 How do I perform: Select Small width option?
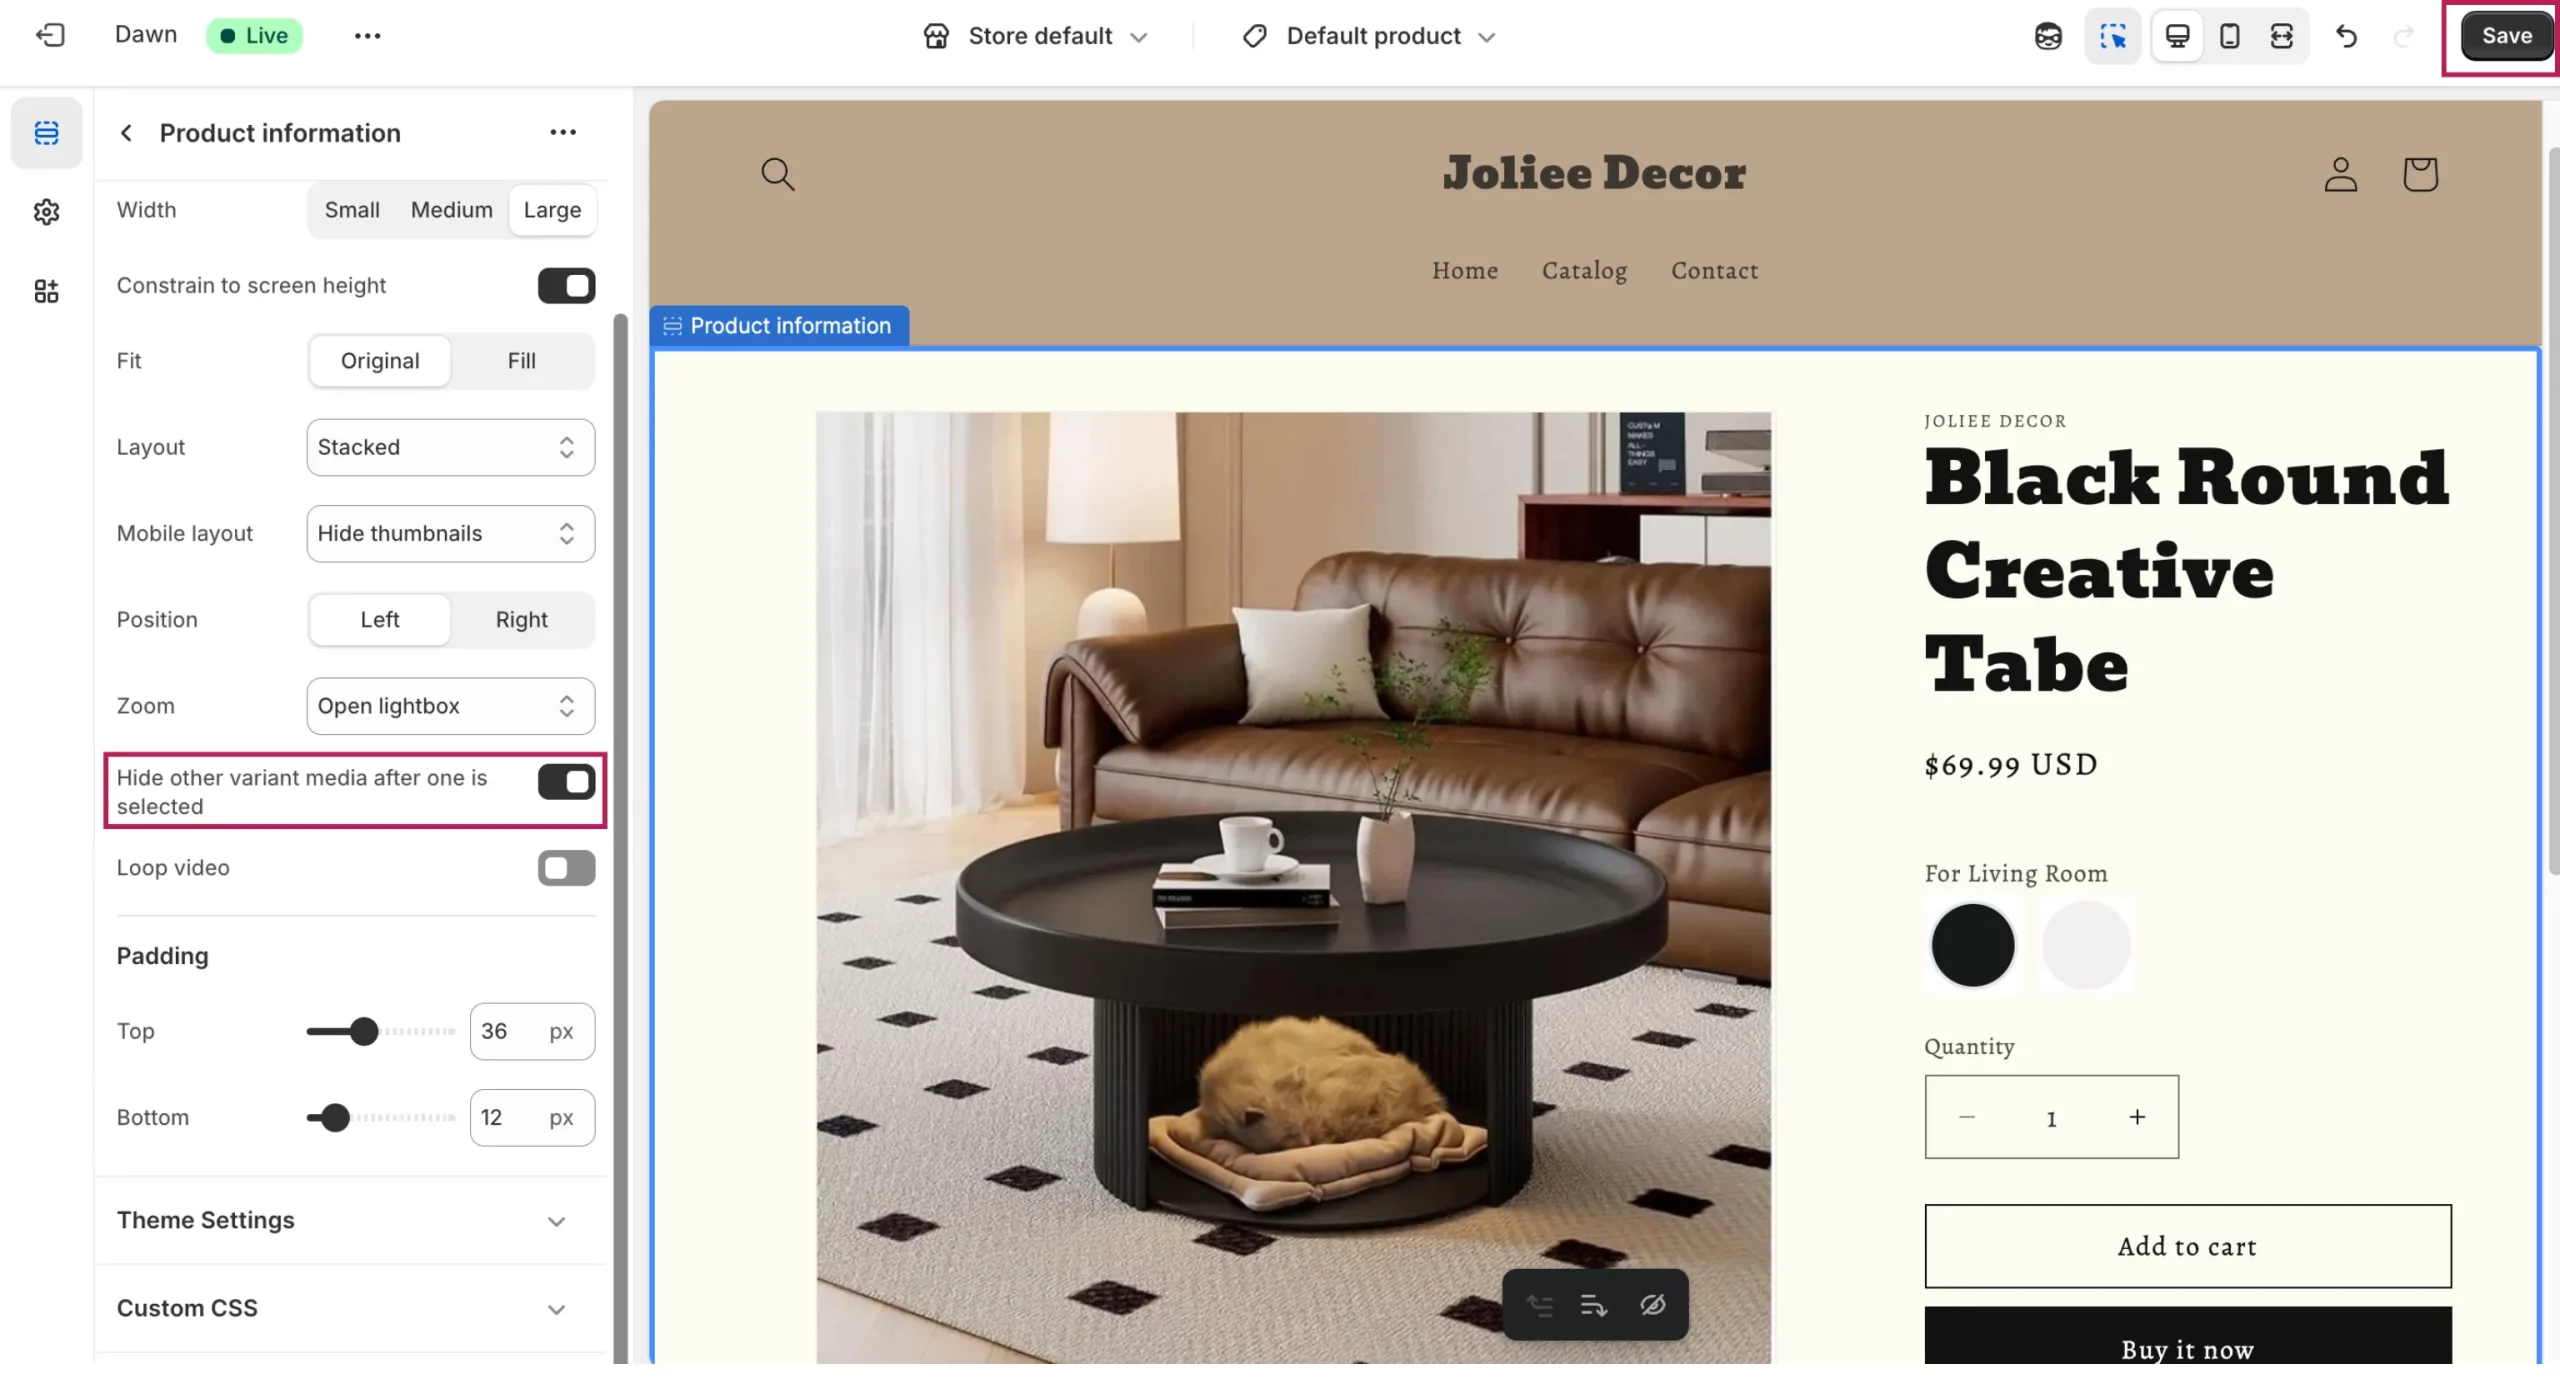click(352, 210)
